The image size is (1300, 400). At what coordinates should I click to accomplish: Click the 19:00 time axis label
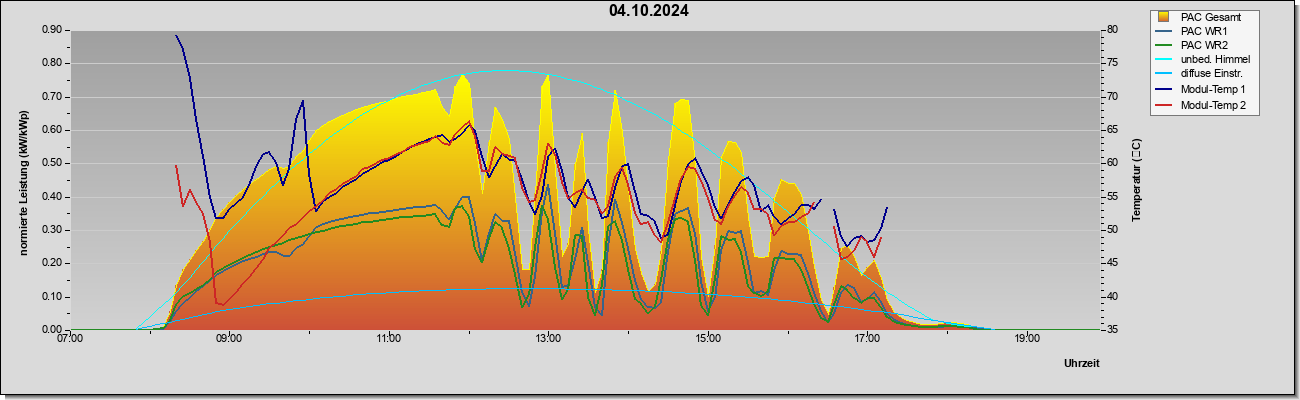point(1027,338)
